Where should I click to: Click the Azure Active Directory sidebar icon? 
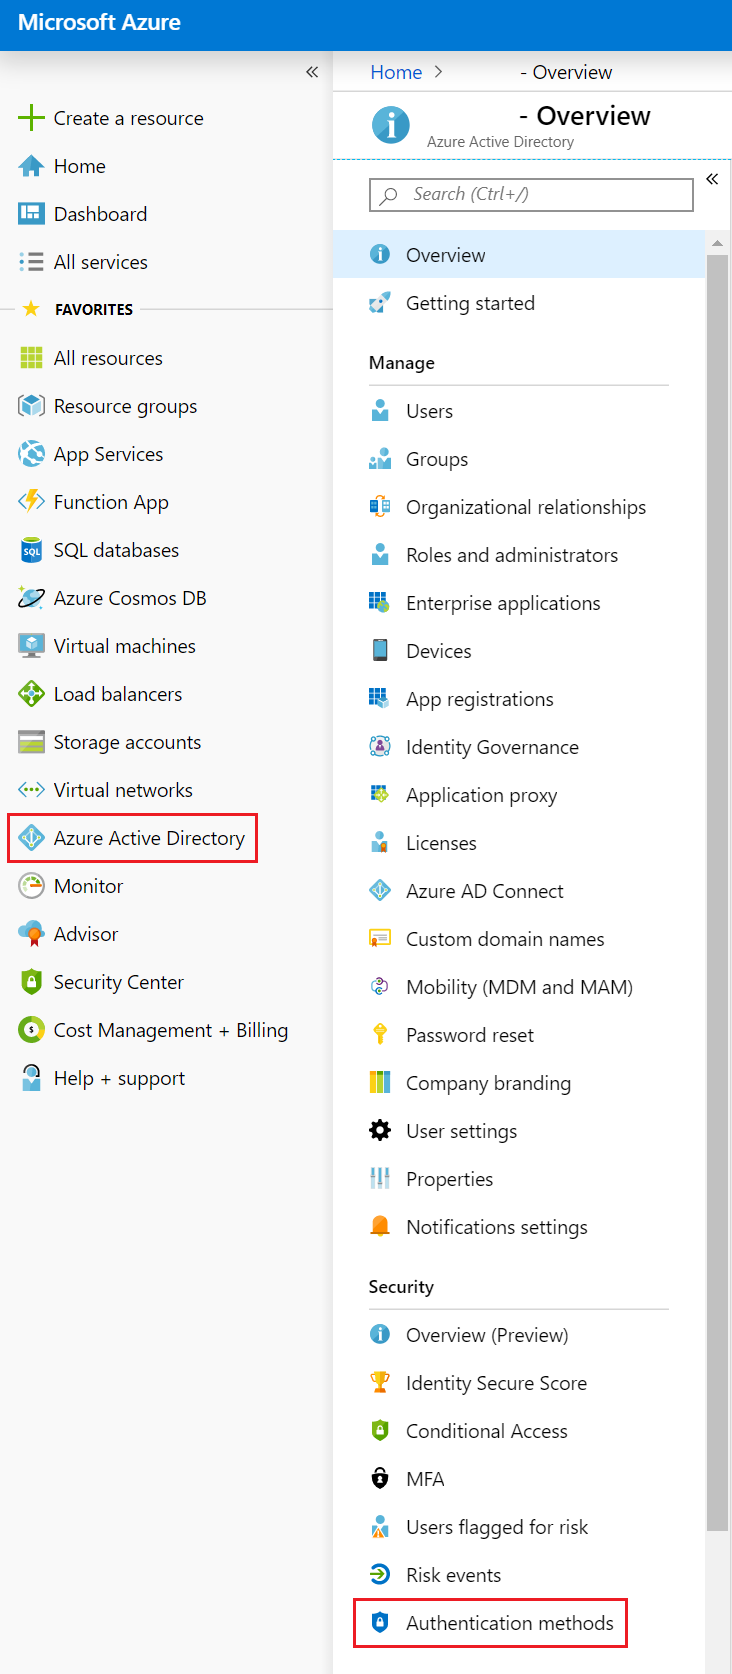(32, 838)
